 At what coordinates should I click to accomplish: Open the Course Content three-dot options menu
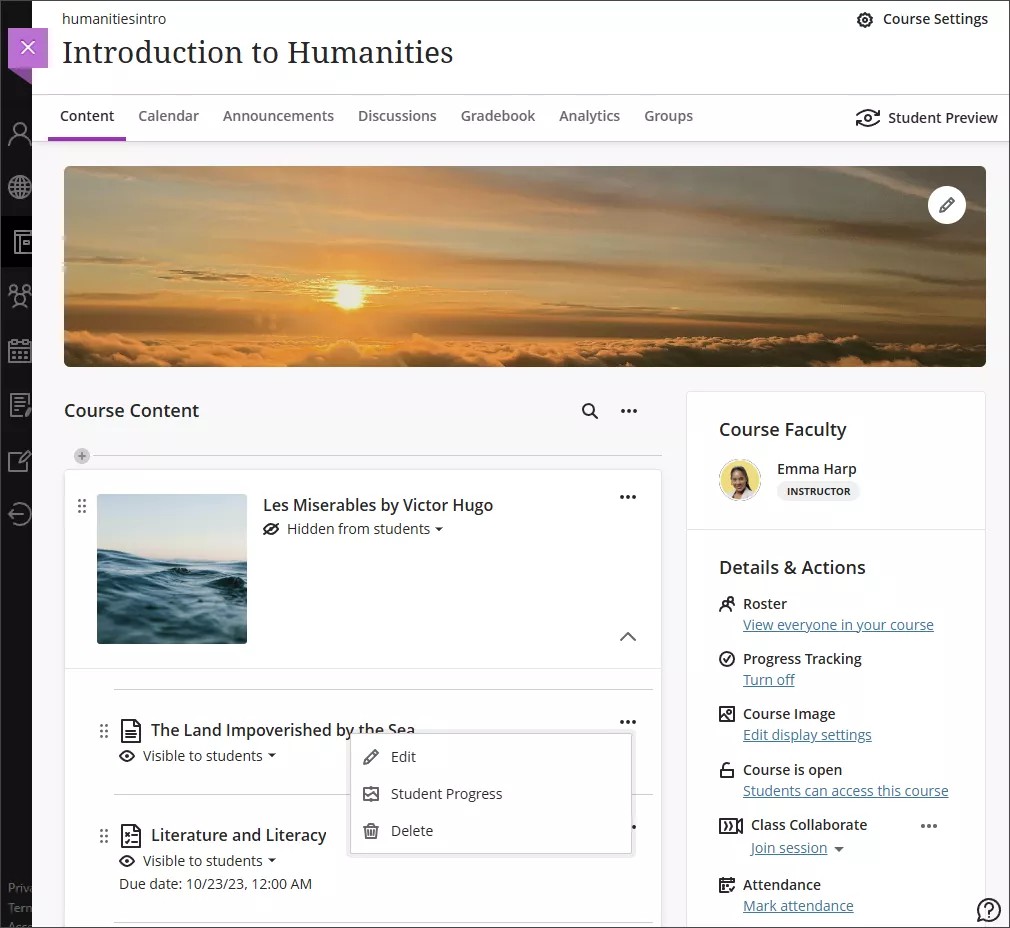(629, 411)
